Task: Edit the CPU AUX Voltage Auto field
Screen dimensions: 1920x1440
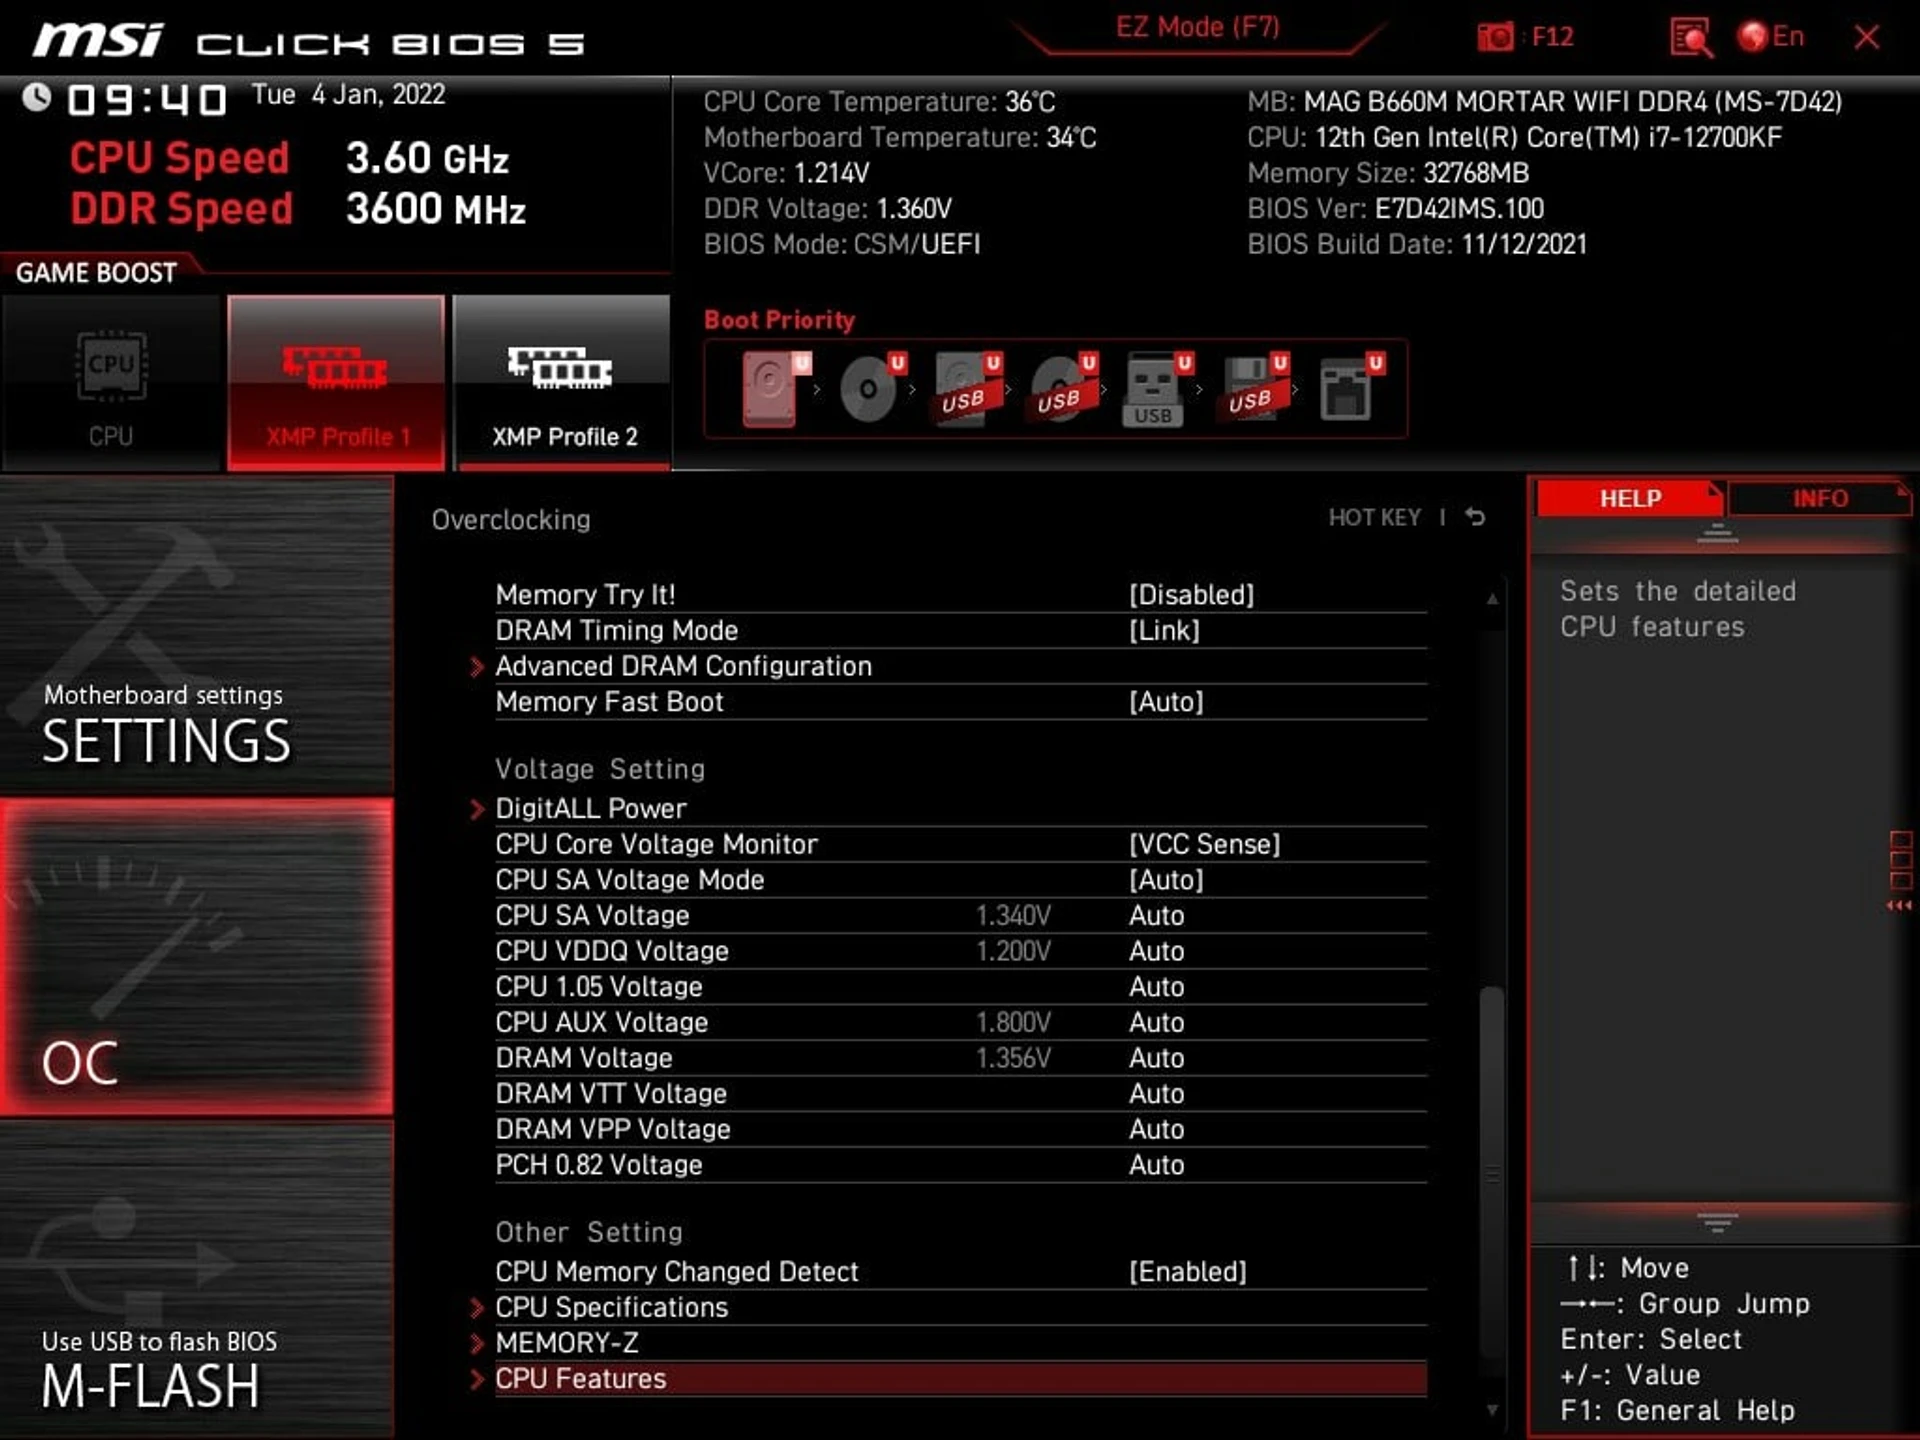Action: (1157, 1023)
